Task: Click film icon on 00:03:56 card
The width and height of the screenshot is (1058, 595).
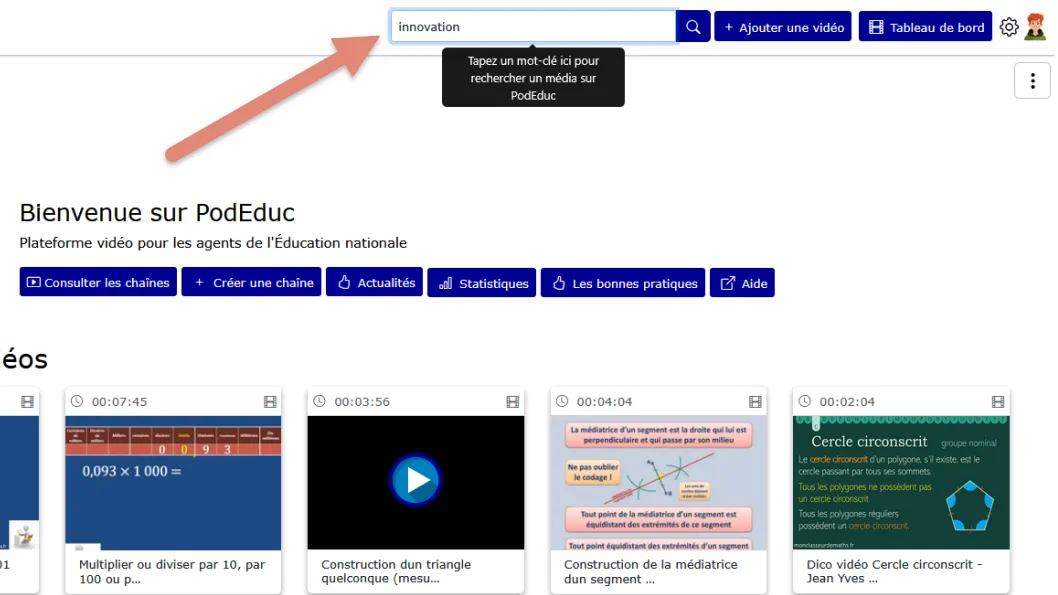Action: coord(513,401)
